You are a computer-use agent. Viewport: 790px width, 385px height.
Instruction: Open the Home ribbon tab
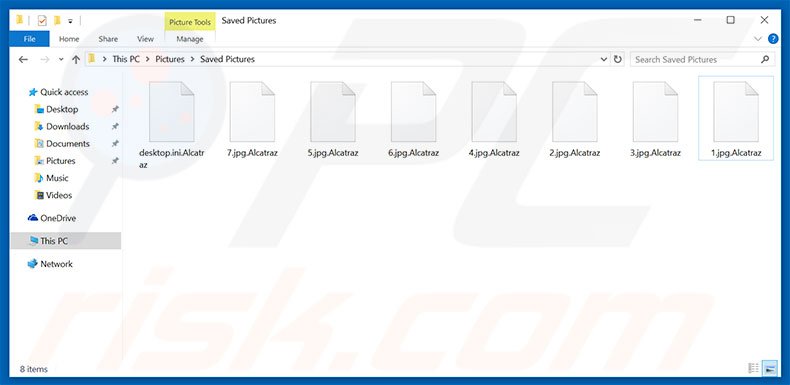tap(69, 39)
